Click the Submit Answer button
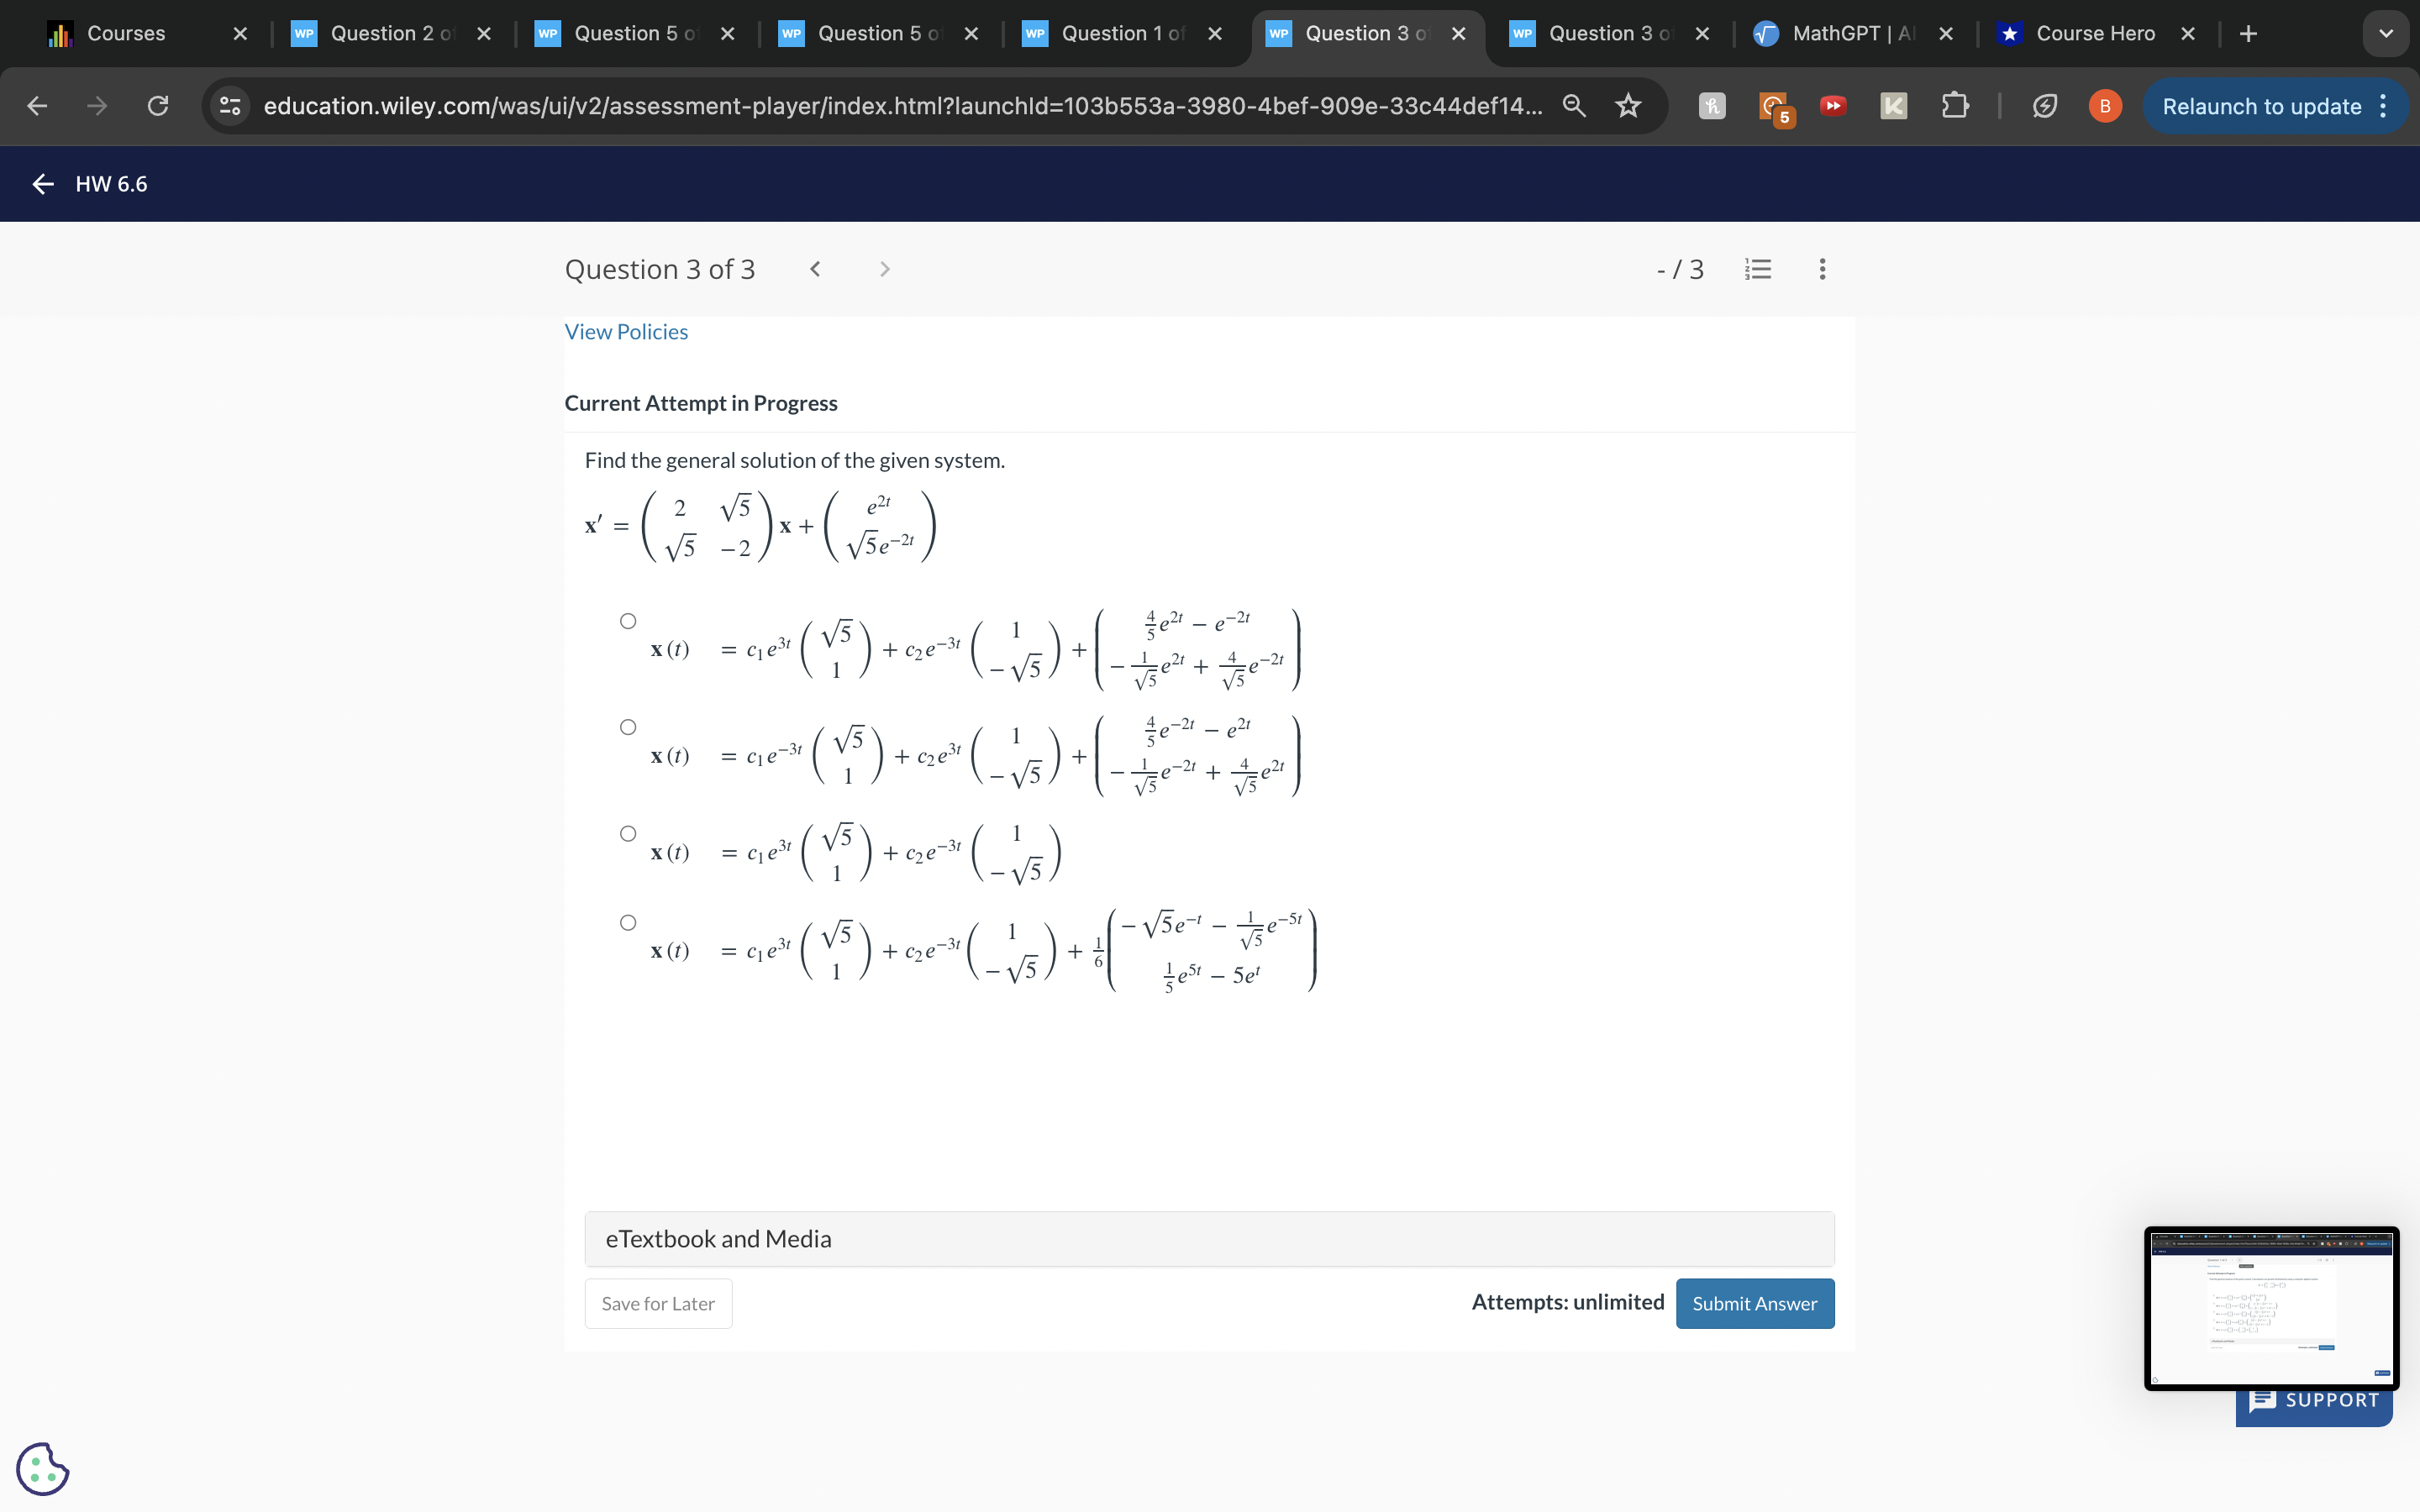Image resolution: width=2420 pixels, height=1512 pixels. 1755,1303
